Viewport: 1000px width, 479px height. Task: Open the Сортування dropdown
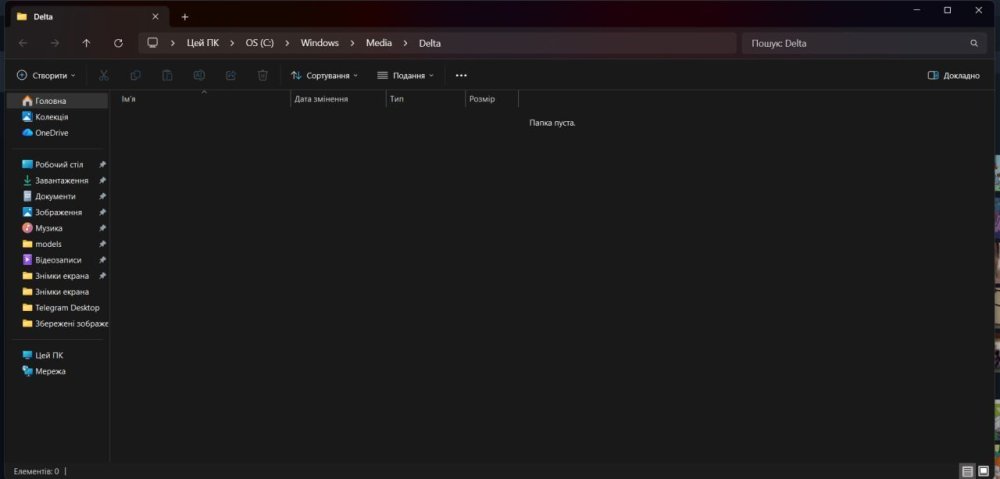coord(324,75)
